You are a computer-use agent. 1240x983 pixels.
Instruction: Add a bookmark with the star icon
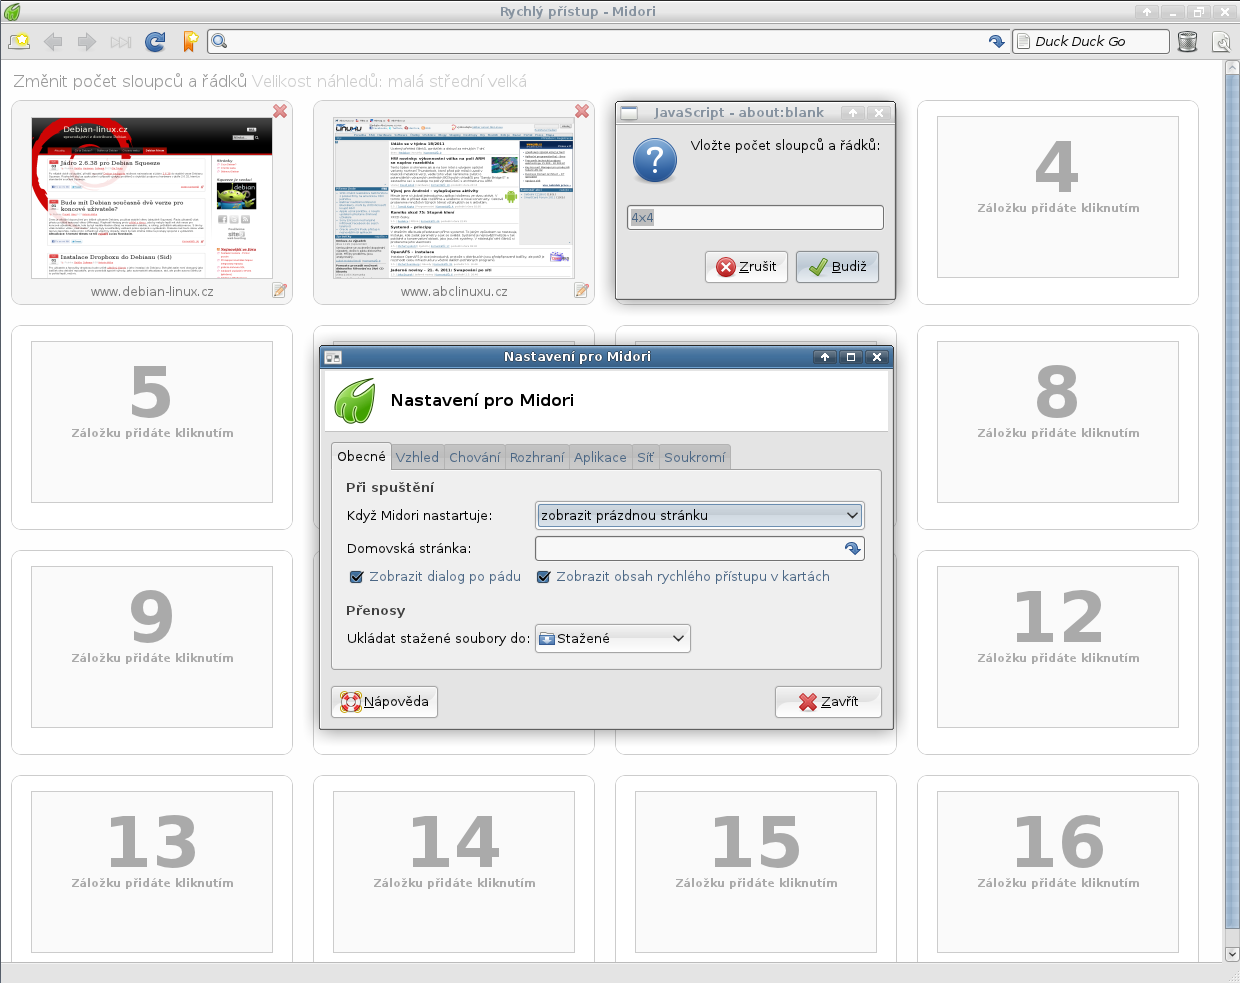coord(190,41)
